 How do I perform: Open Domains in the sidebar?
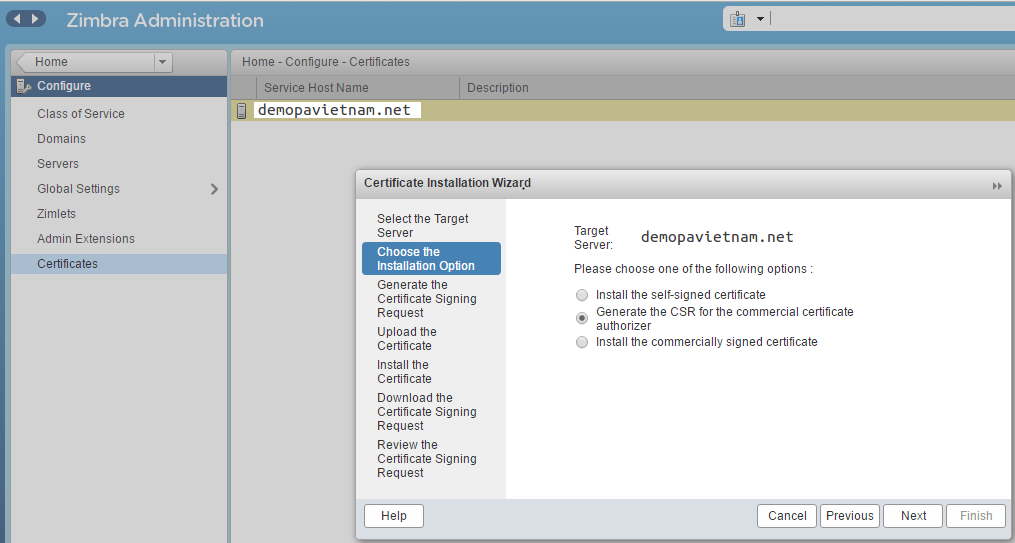pyautogui.click(x=61, y=139)
